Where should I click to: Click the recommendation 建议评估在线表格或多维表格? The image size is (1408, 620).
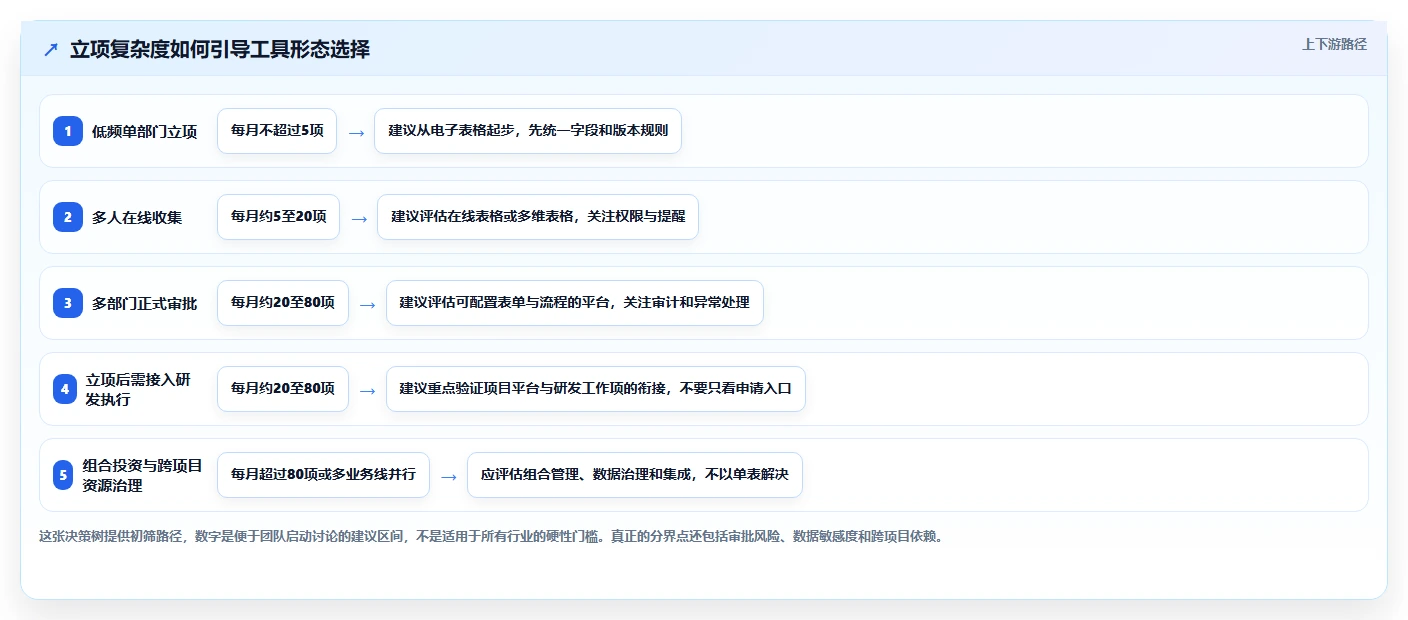coord(538,217)
